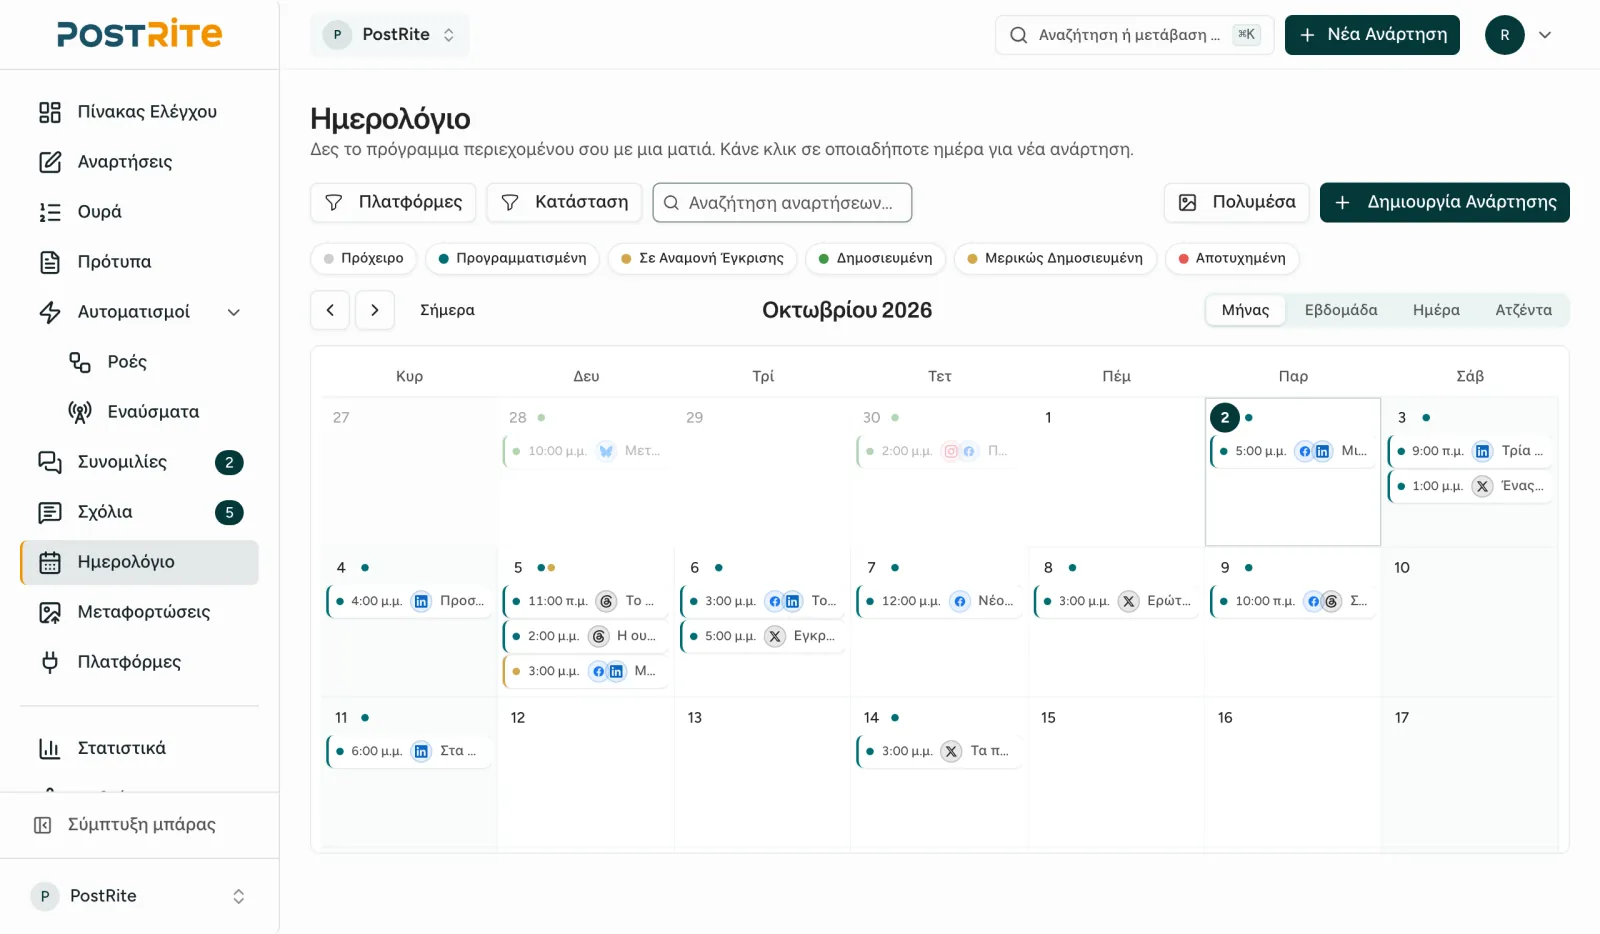Switch to the Ημέρα view tab
Viewport: 1600px width, 934px height.
pos(1436,310)
